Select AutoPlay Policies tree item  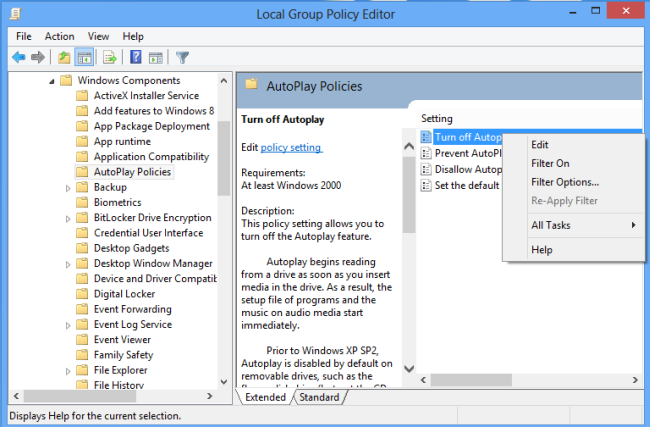(x=132, y=172)
